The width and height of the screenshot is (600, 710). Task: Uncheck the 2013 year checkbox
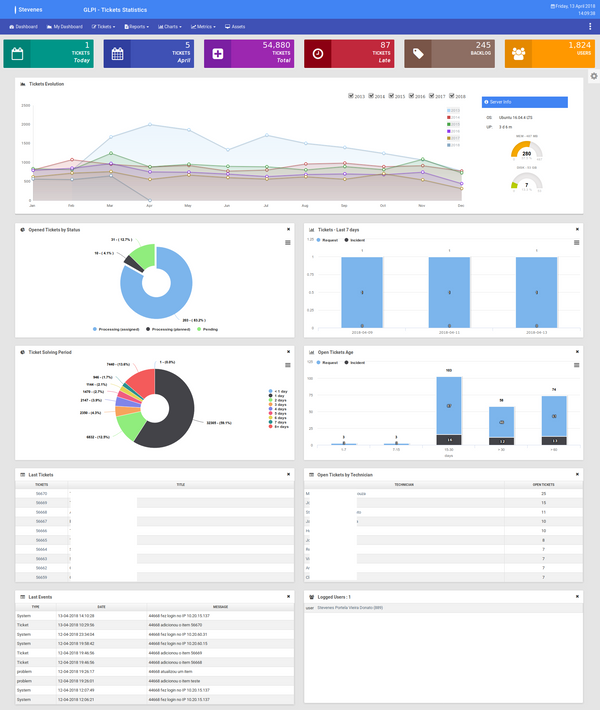(x=350, y=96)
